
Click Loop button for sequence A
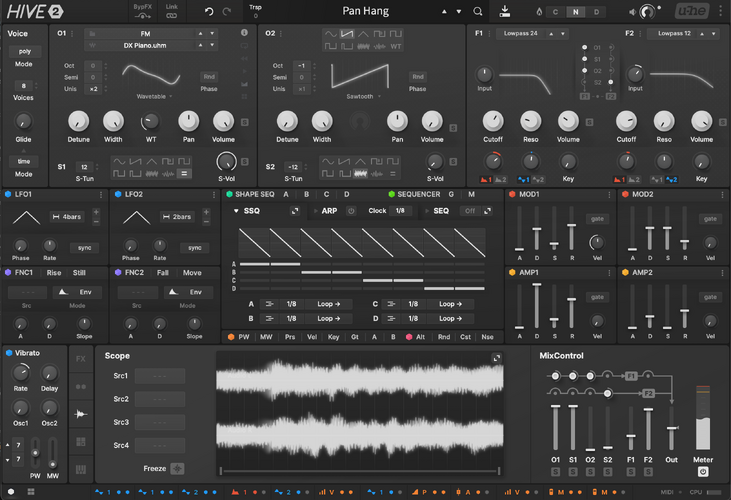pyautogui.click(x=329, y=304)
